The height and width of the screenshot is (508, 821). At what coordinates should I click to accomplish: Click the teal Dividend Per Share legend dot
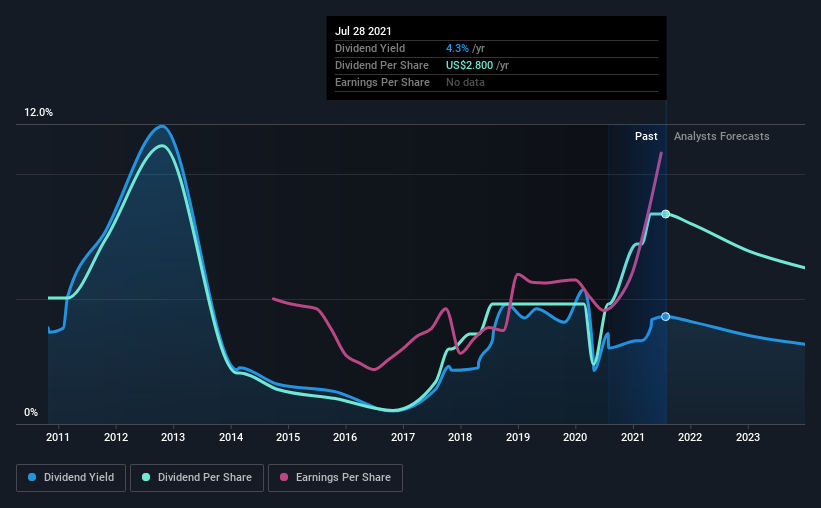[x=146, y=477]
